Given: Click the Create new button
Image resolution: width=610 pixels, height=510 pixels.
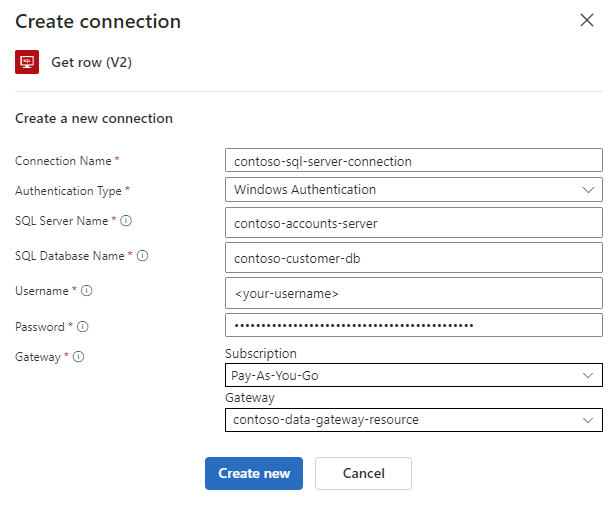Looking at the screenshot, I should 254,473.
